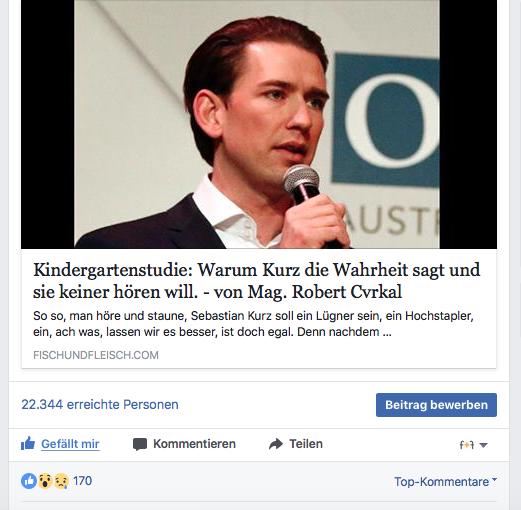Click the blue like reaction icon

click(29, 481)
